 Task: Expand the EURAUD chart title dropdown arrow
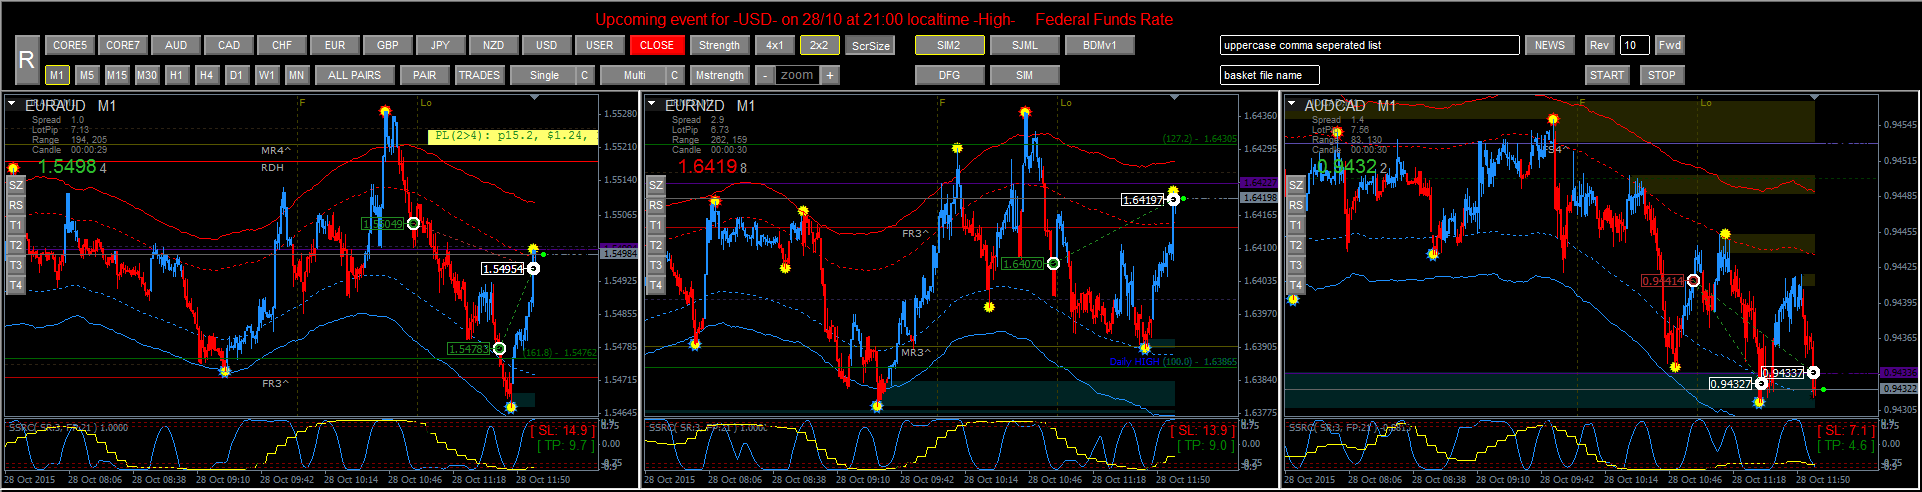(x=12, y=104)
